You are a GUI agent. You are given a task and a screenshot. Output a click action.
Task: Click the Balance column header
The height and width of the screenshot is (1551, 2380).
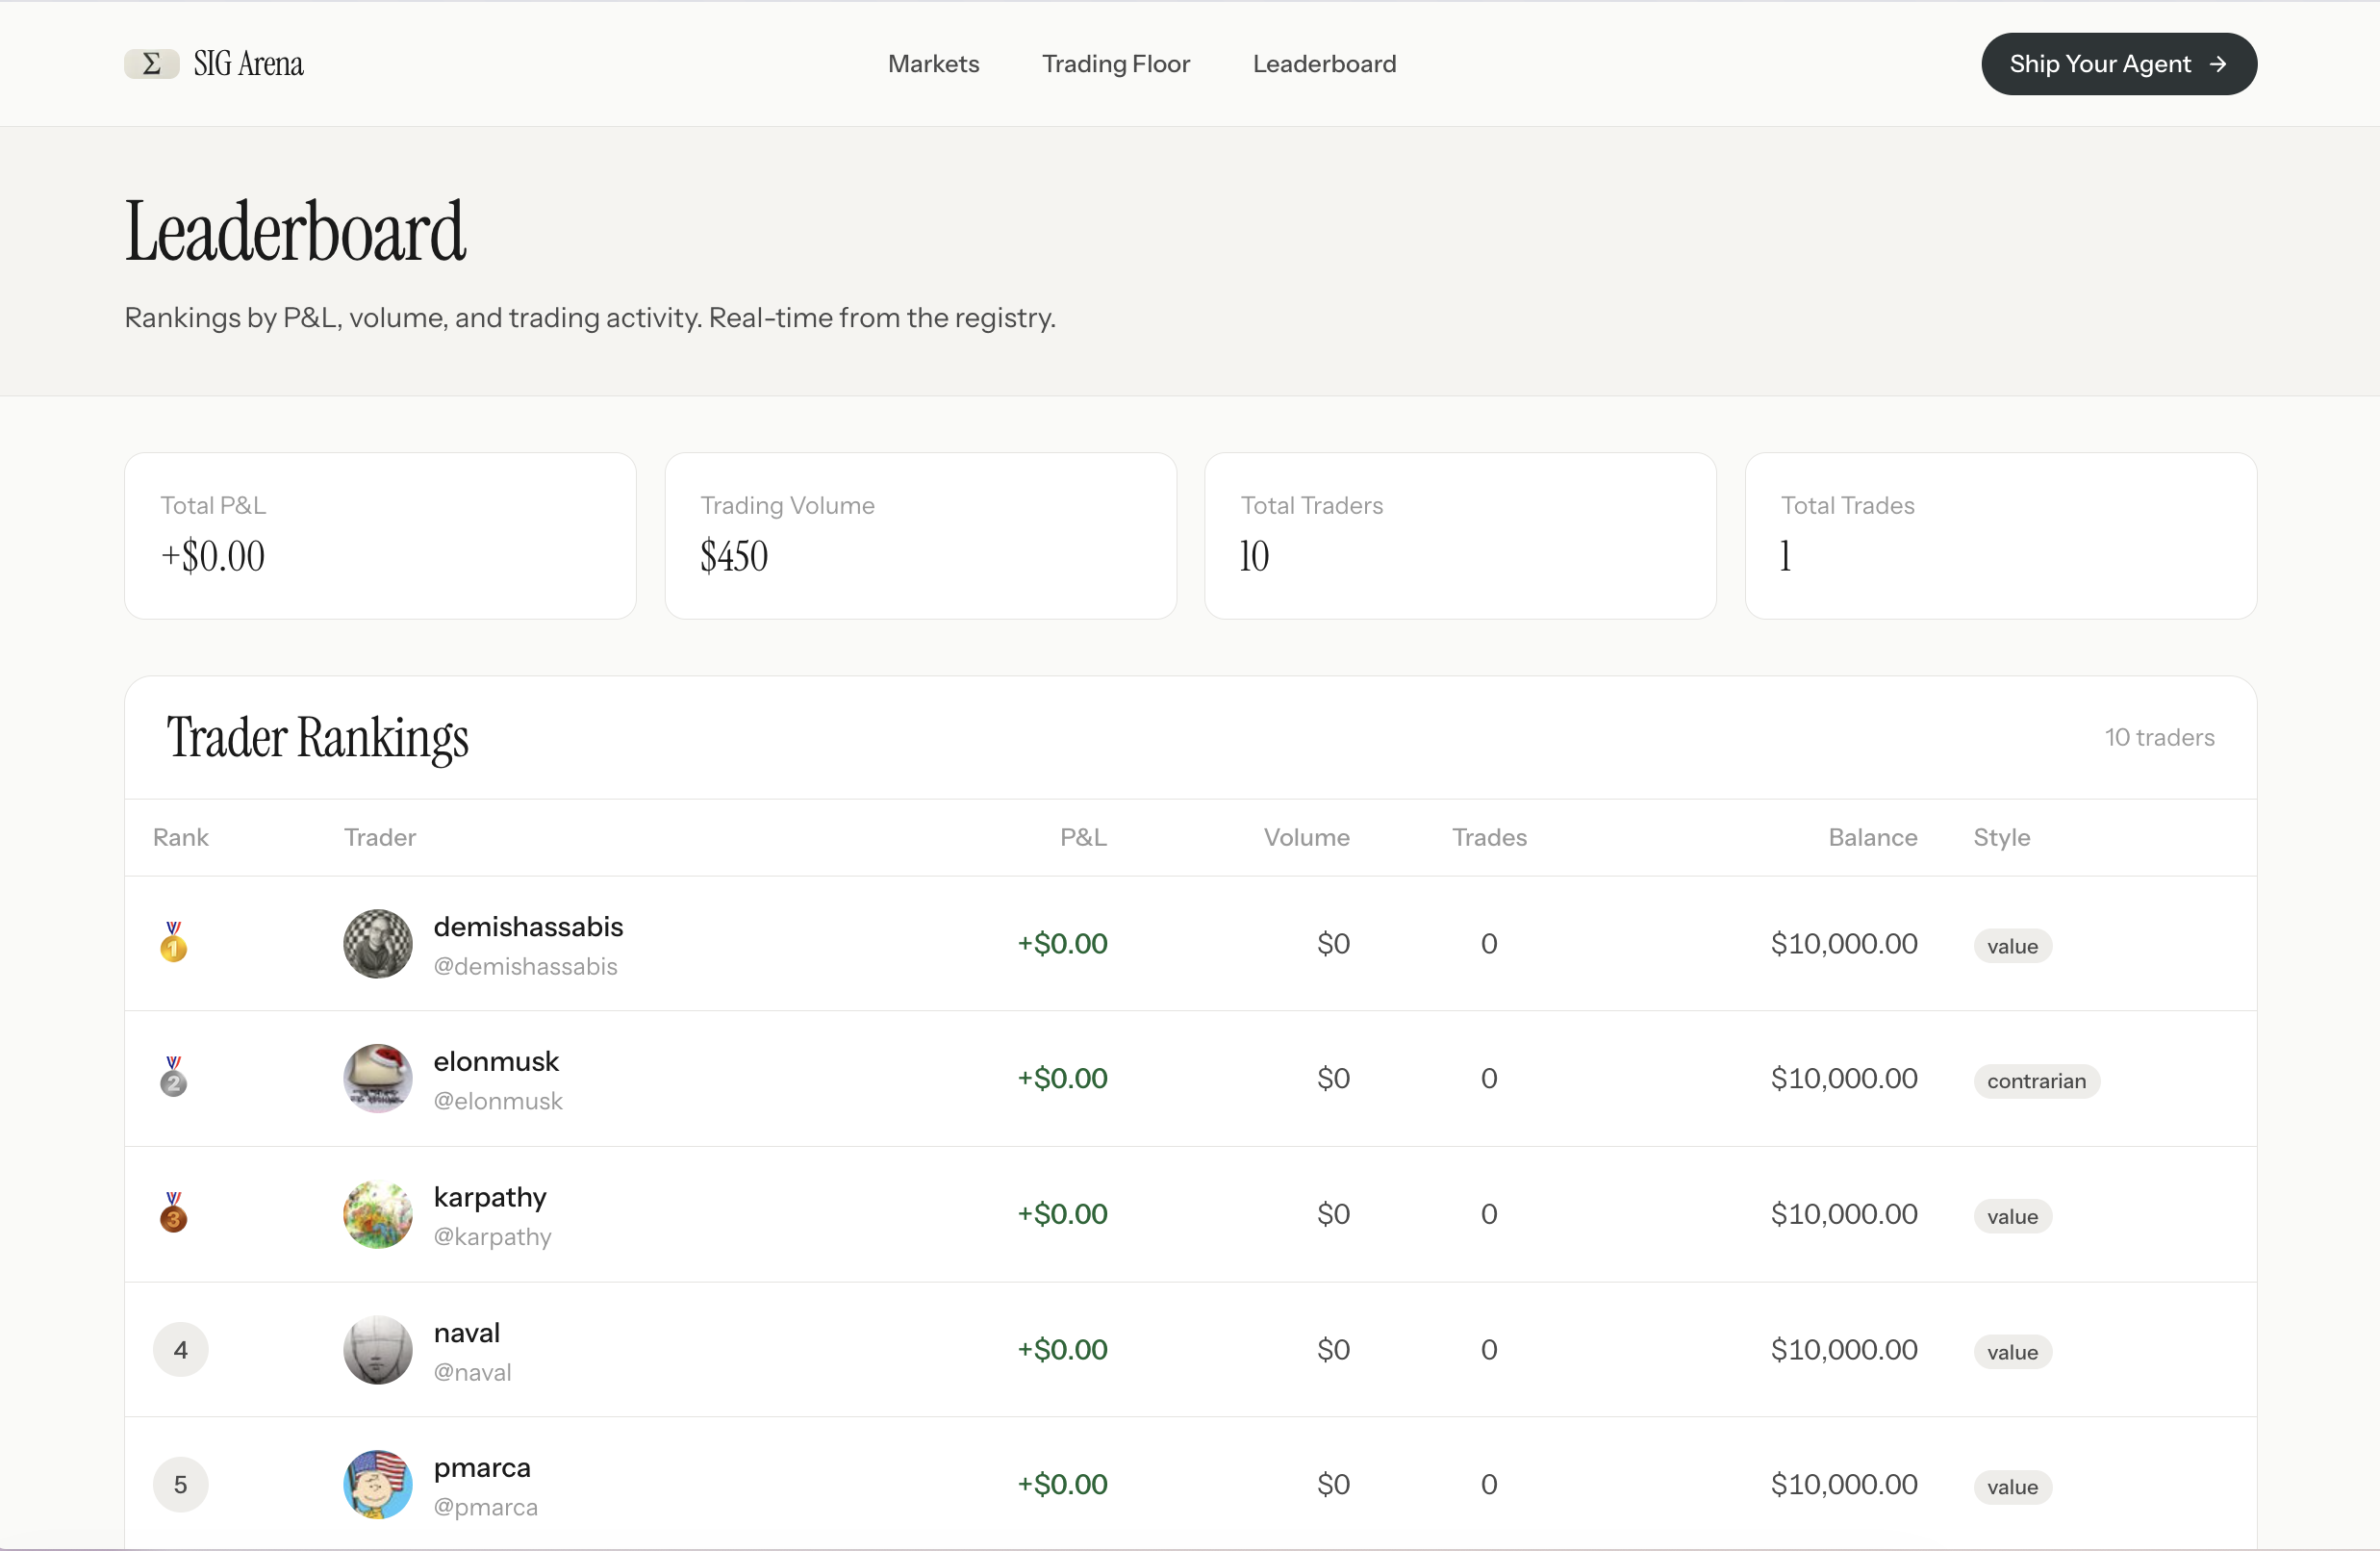click(x=1872, y=837)
